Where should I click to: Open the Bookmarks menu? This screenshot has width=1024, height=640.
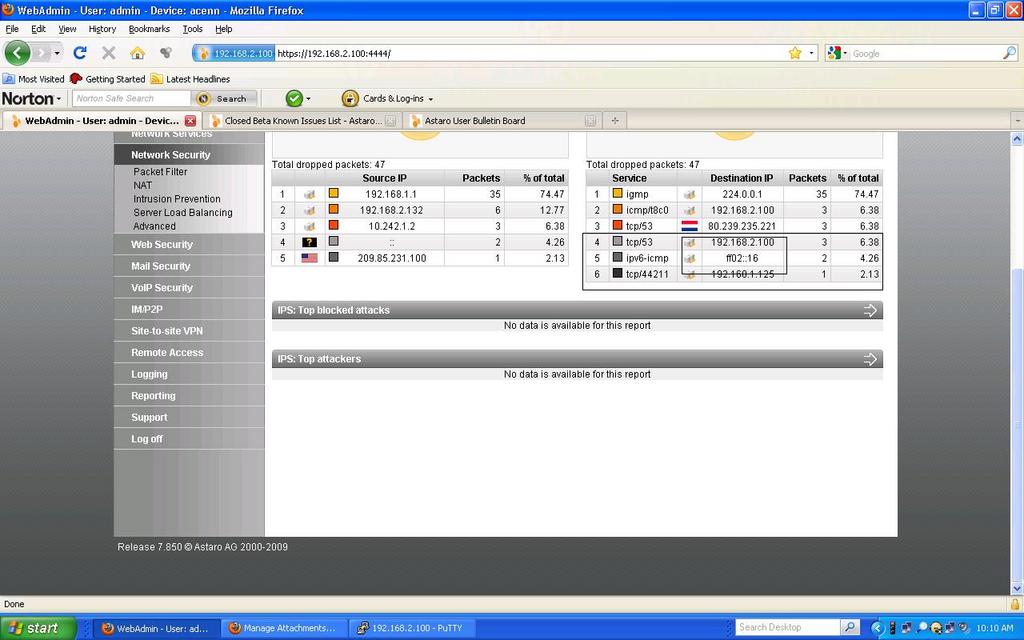coord(149,29)
